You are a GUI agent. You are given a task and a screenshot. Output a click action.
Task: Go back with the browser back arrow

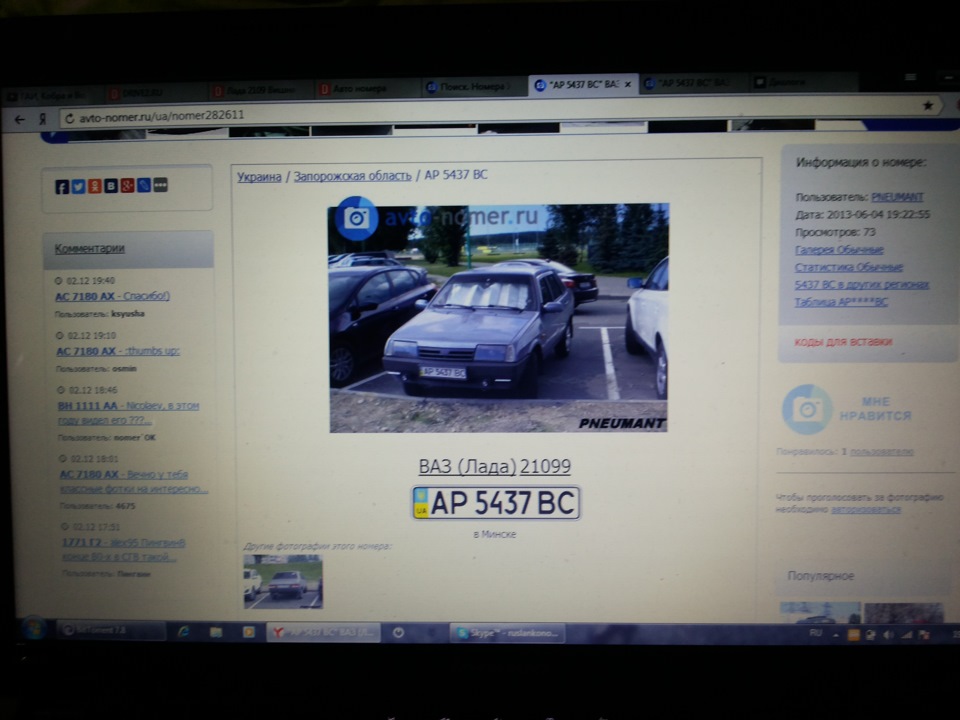pyautogui.click(x=20, y=119)
